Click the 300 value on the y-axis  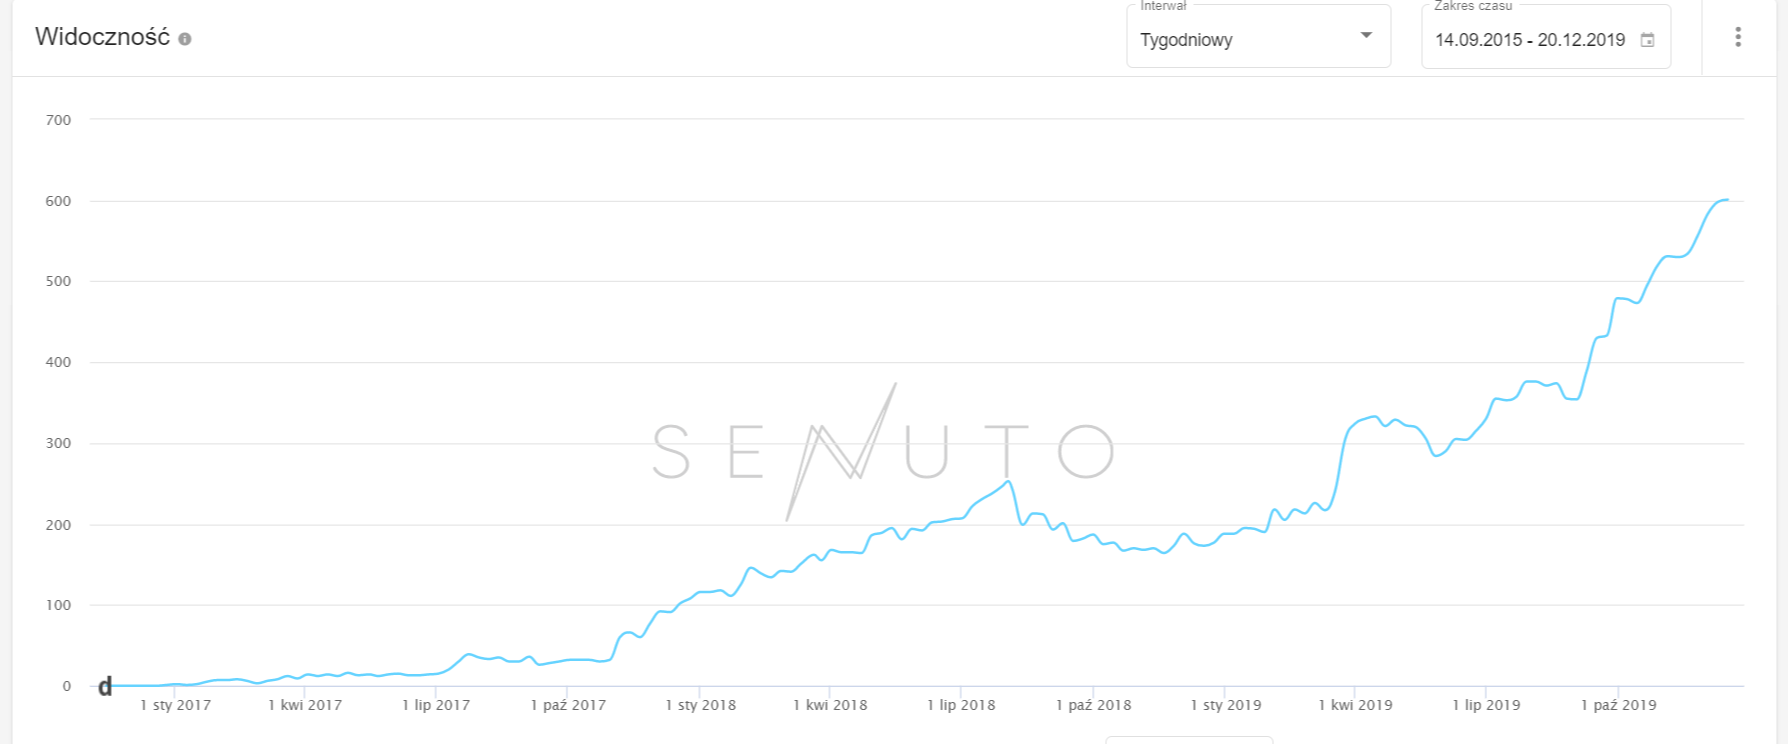[59, 443]
